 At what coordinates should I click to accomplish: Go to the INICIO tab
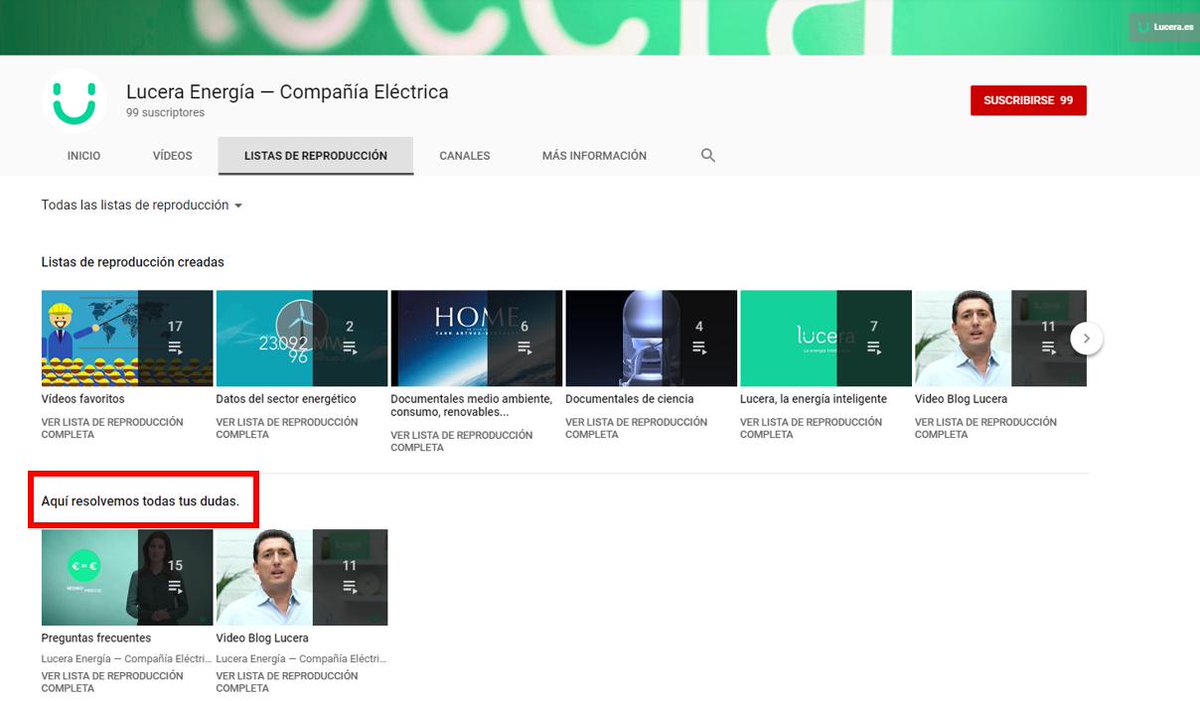pos(84,156)
